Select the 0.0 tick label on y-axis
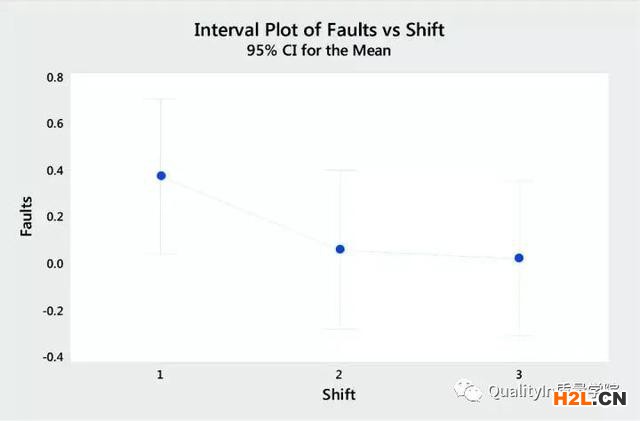640x421 pixels. click(x=54, y=264)
